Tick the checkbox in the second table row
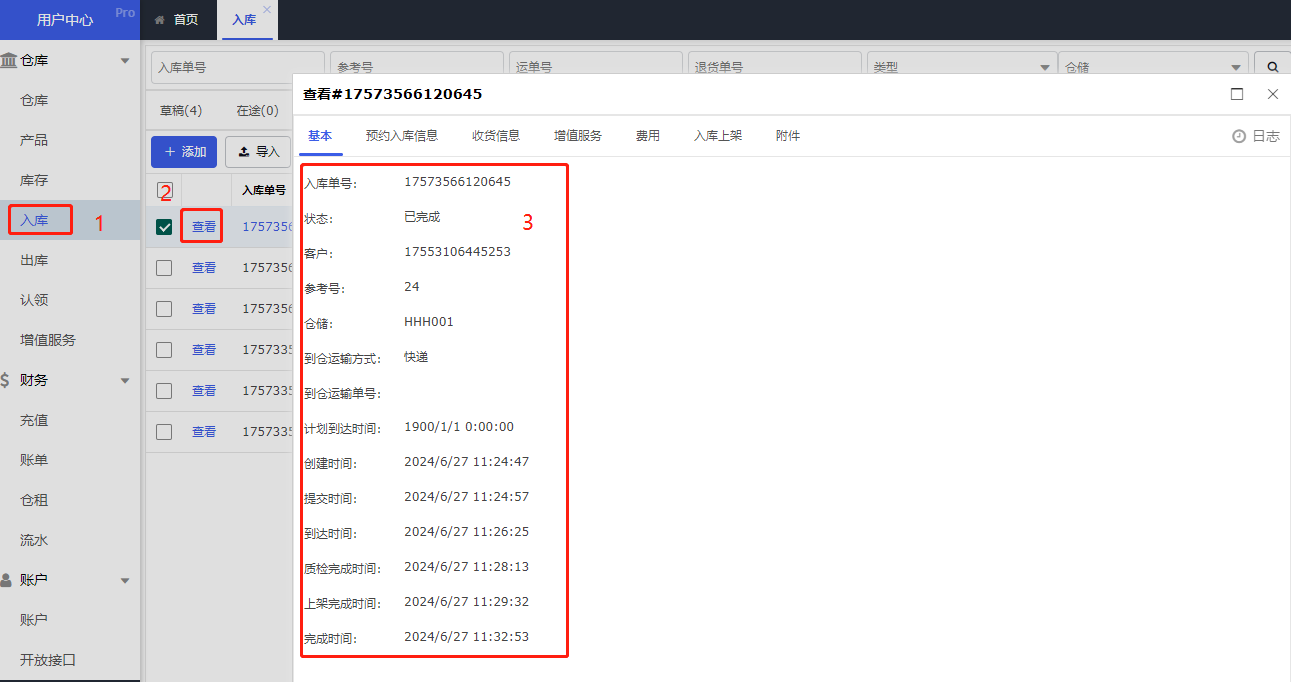The height and width of the screenshot is (682, 1291). [164, 268]
